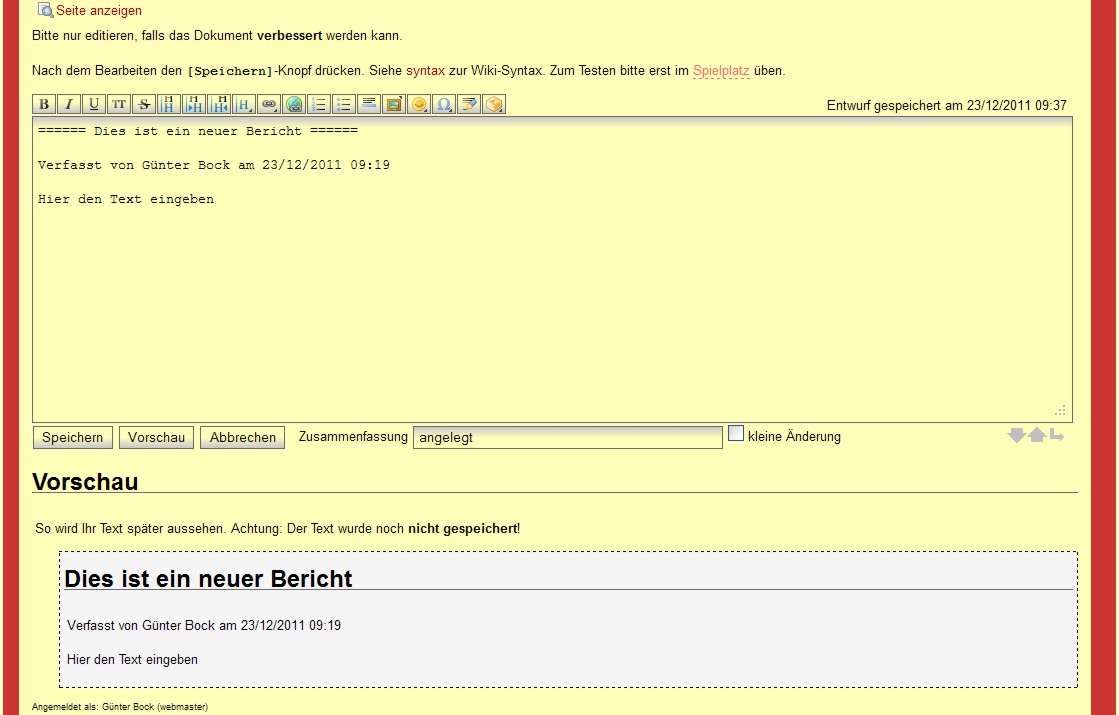Insert a horizontal rule
Screen dimensions: 1119x715
[369, 104]
